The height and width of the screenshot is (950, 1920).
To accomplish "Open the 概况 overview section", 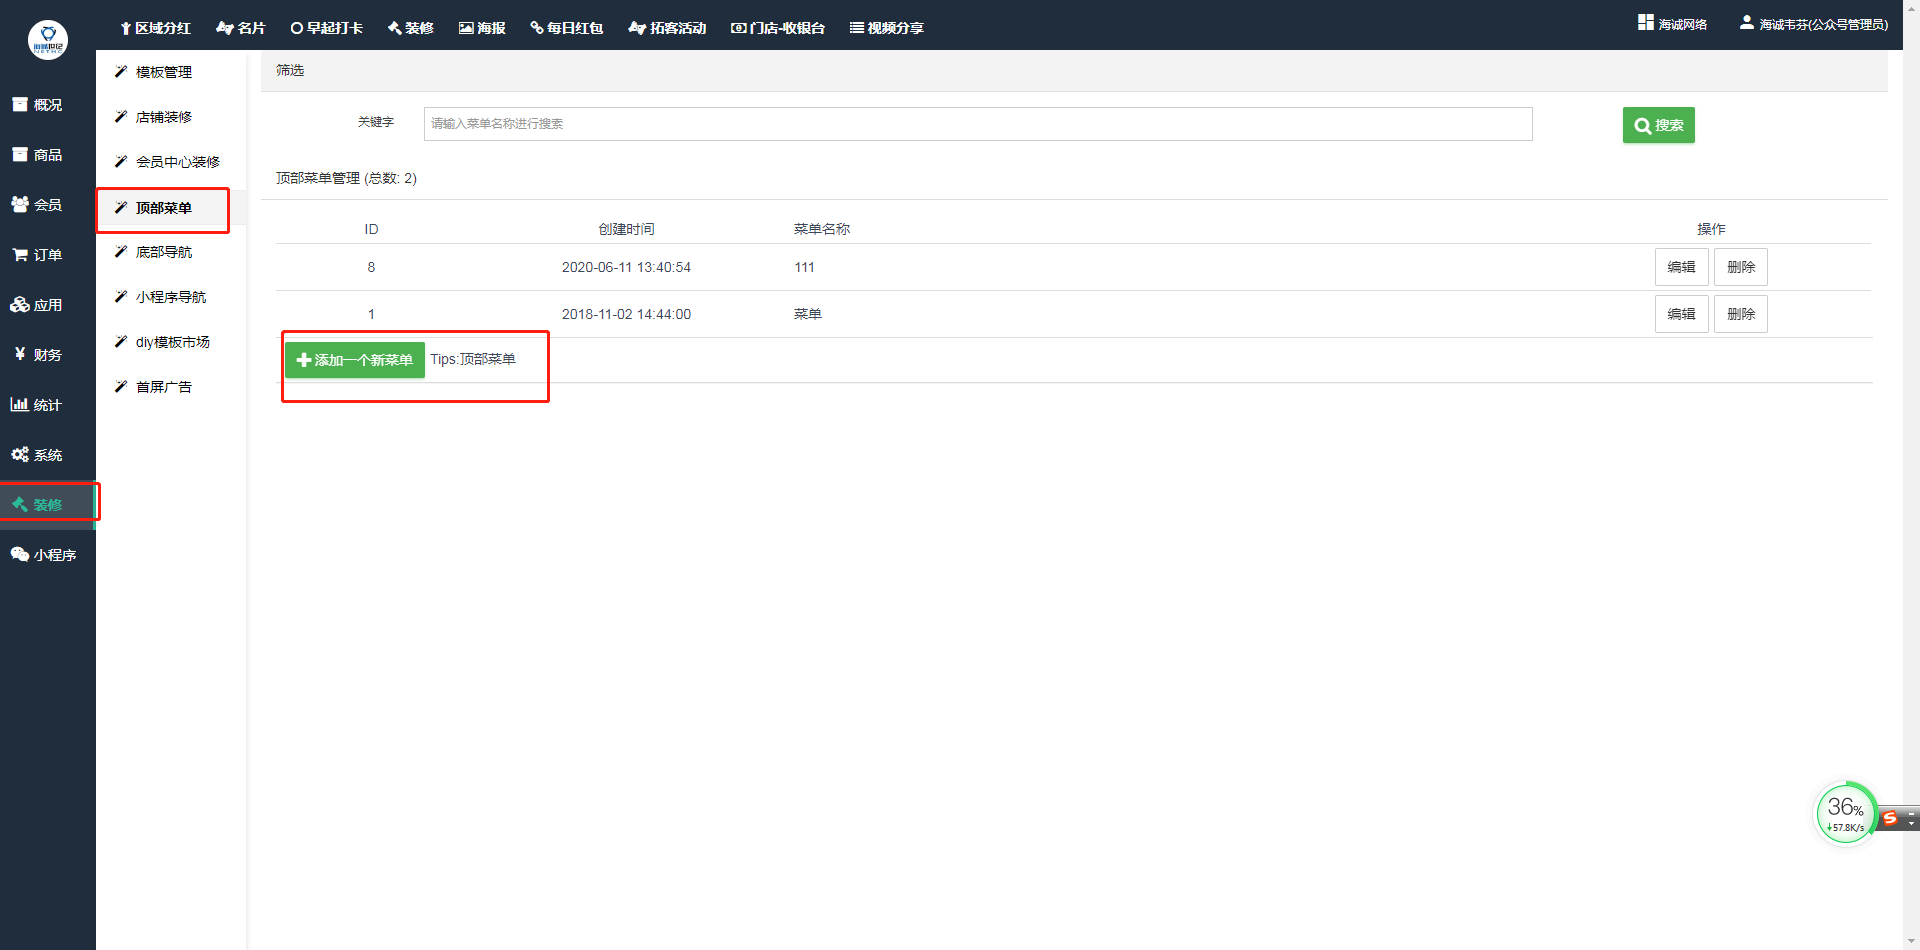I will pyautogui.click(x=47, y=105).
